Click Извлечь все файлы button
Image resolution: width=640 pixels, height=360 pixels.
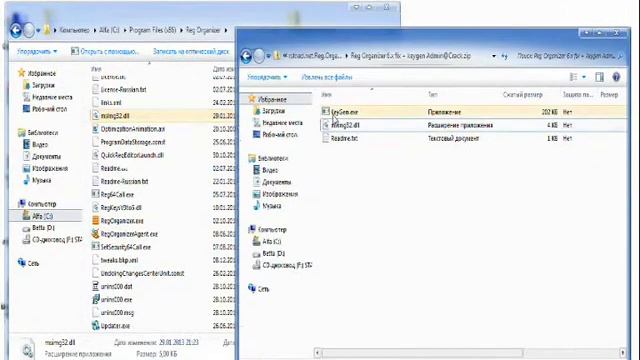click(327, 77)
